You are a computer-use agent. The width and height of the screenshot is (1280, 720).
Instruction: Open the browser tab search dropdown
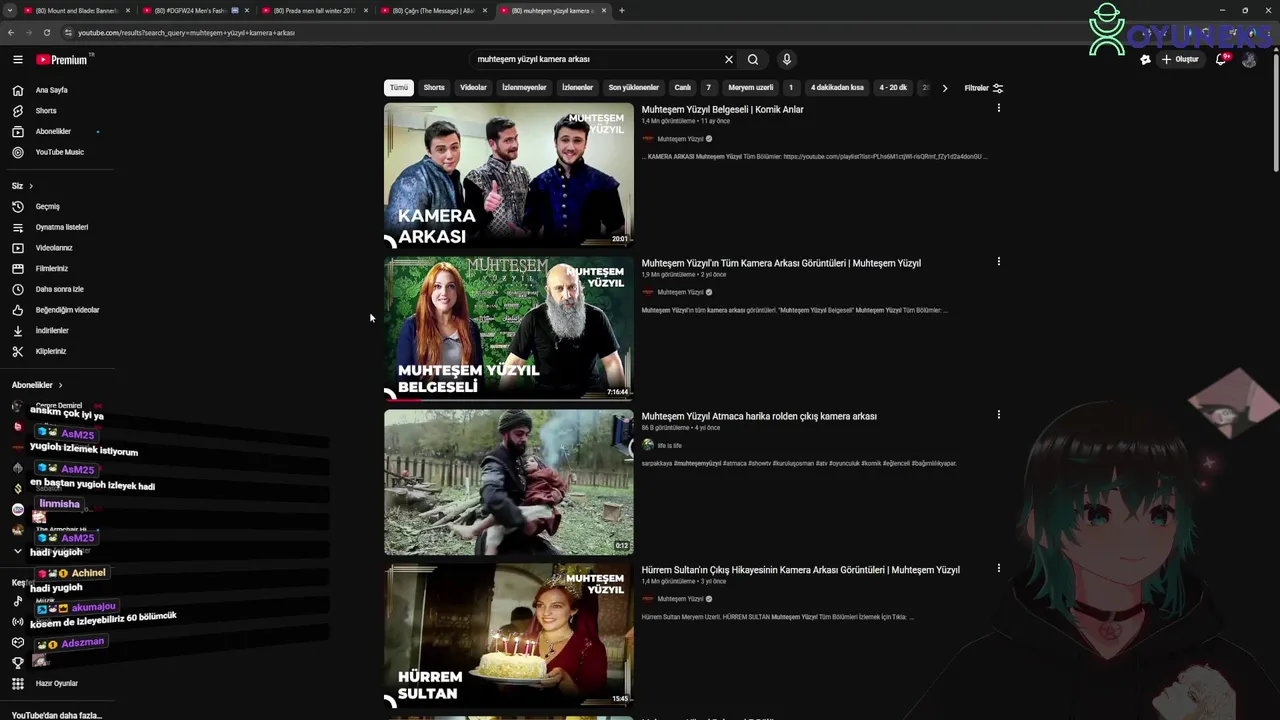10,11
